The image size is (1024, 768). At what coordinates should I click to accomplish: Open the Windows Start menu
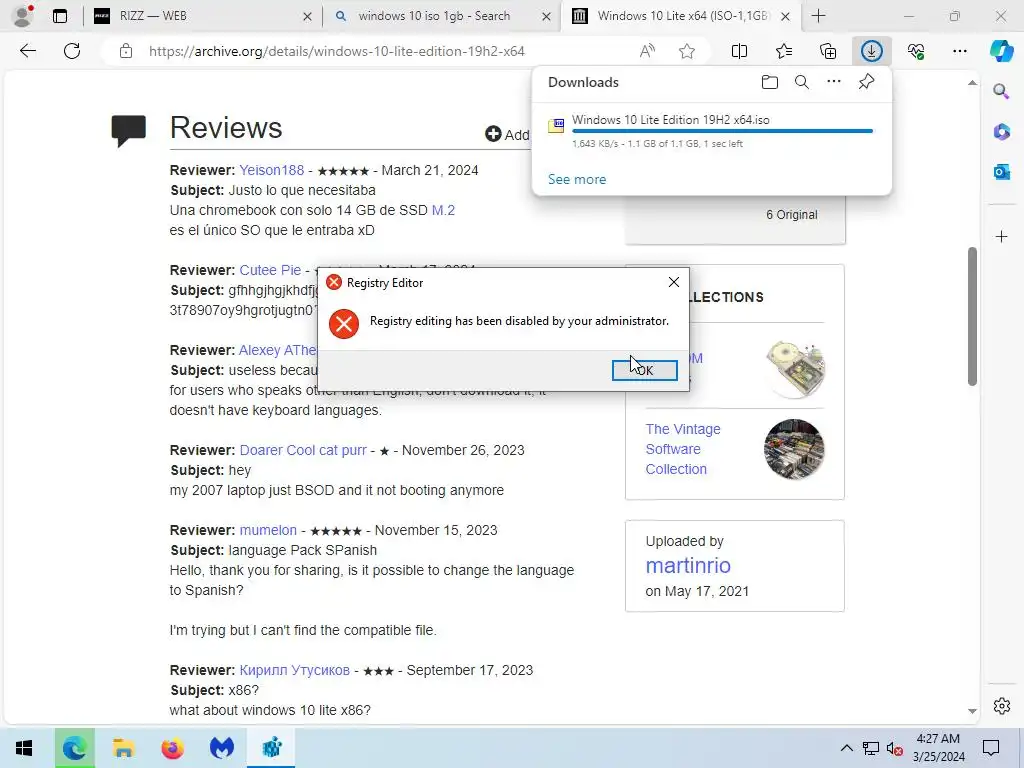pyautogui.click(x=24, y=748)
